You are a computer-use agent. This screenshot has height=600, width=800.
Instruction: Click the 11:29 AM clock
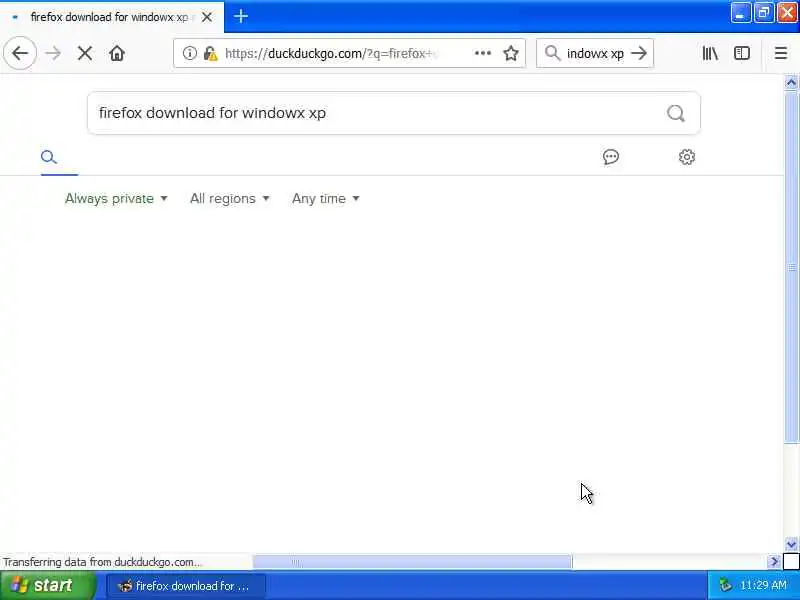(763, 585)
